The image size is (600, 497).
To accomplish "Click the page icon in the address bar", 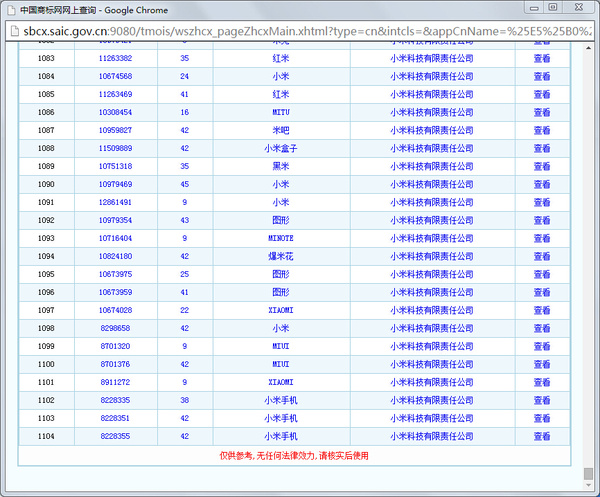I will 15,31.
